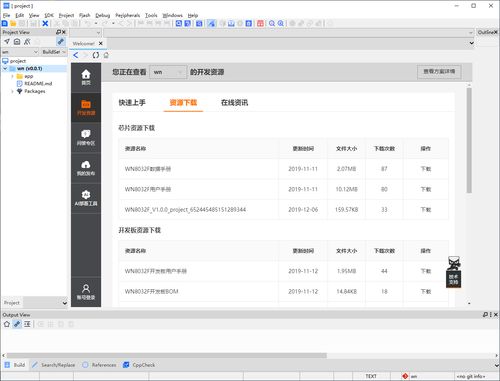Click the home icon in Welcome navigation
Screen dimensions: 500x381
pos(106,55)
